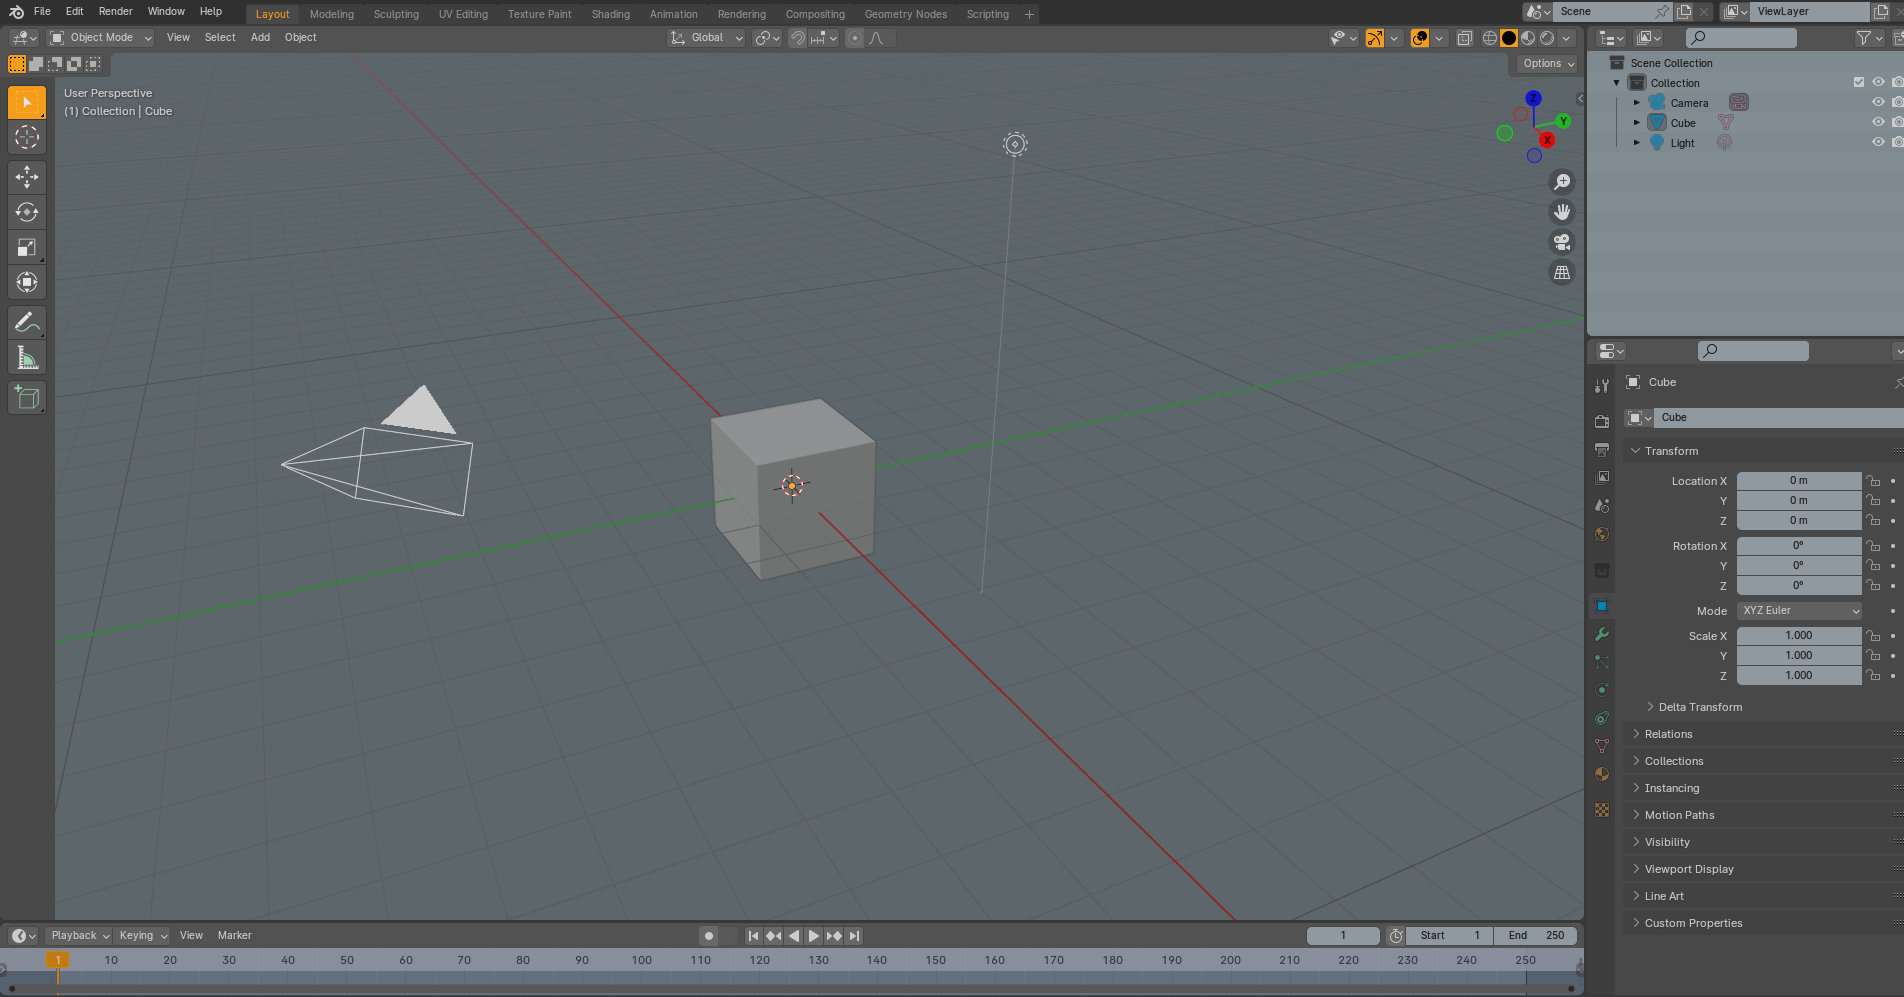
Task: Open the XYZ Euler rotation mode dropdown
Action: pos(1800,611)
